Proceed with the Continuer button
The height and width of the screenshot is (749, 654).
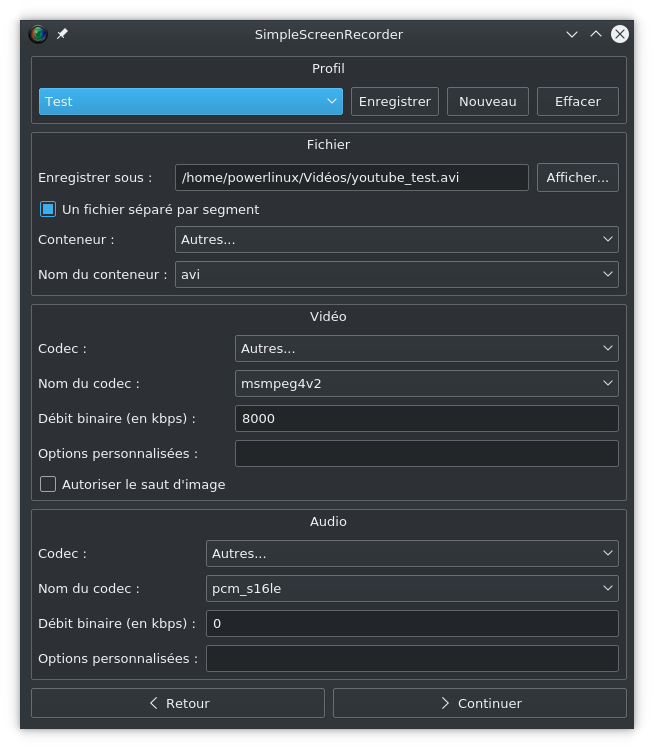(480, 703)
